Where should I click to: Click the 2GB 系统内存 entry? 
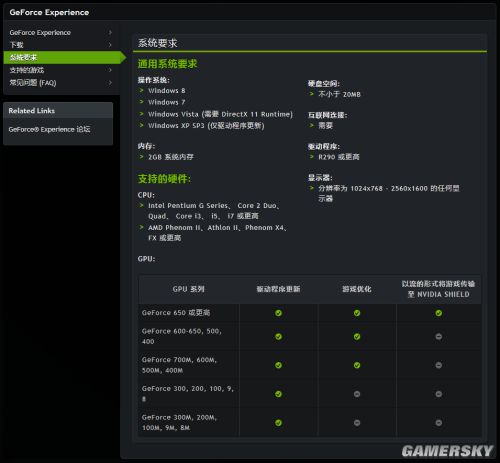171,157
